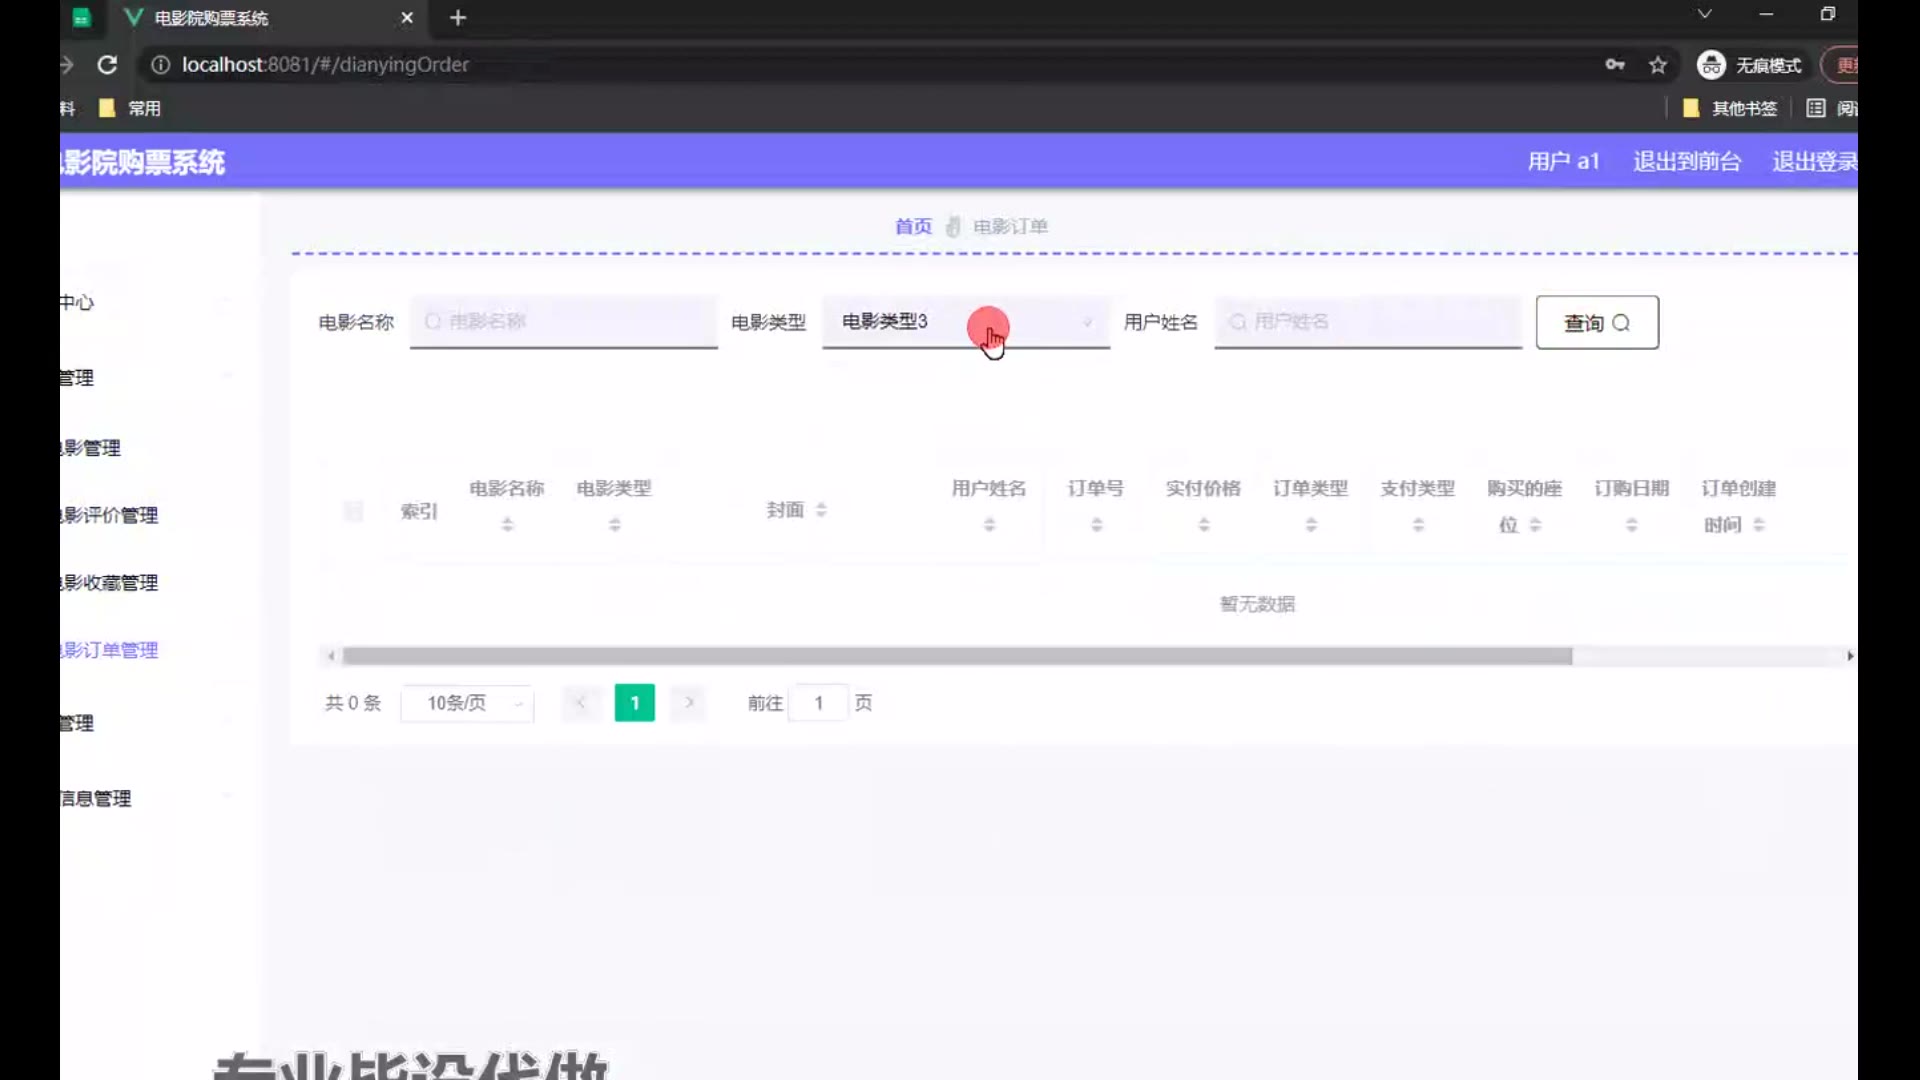This screenshot has width=1920, height=1080.
Task: Toggle the select-all checkbox in table header
Action: pos(353,512)
